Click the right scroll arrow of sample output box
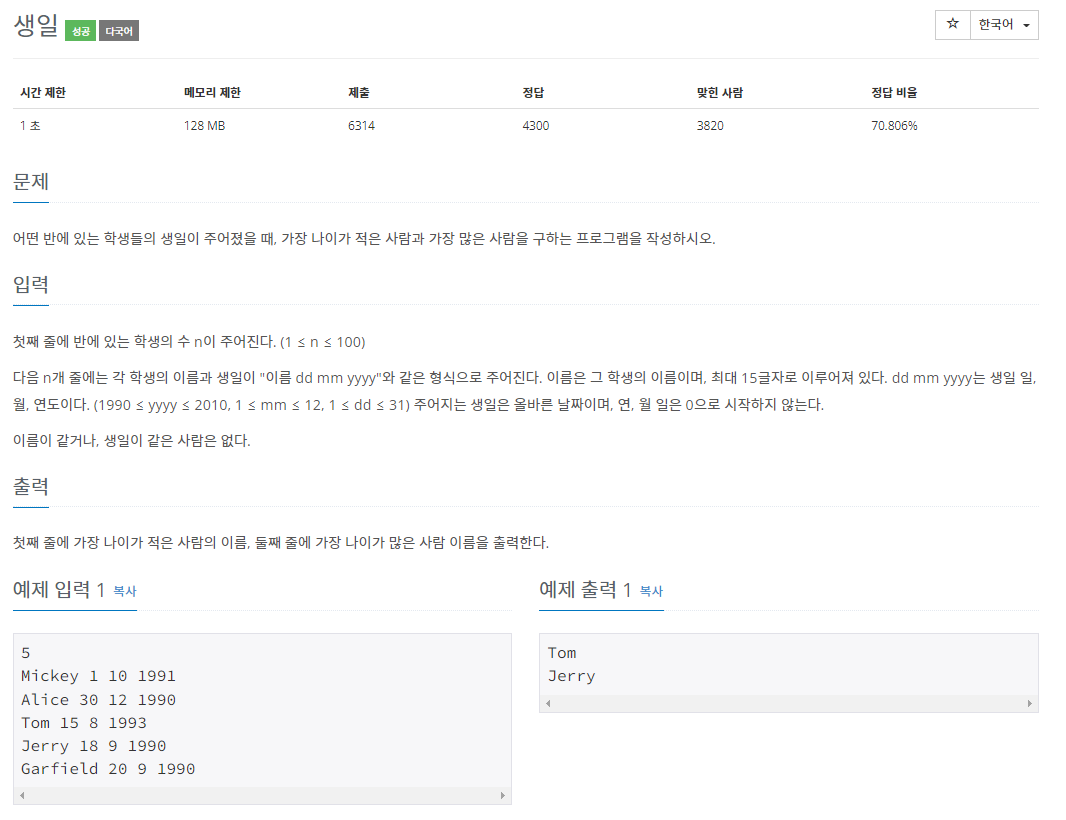This screenshot has height=820, width=1066. pyautogui.click(x=1030, y=703)
